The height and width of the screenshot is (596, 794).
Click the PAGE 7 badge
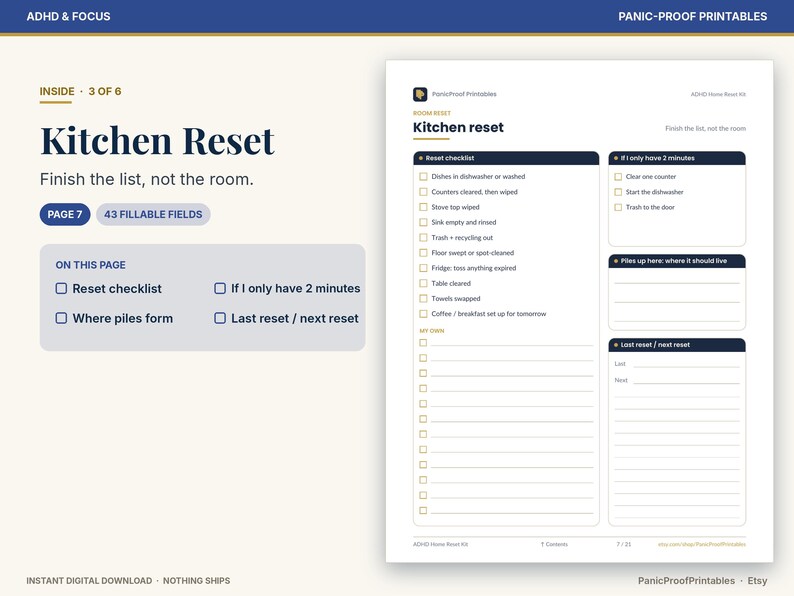pyautogui.click(x=65, y=214)
